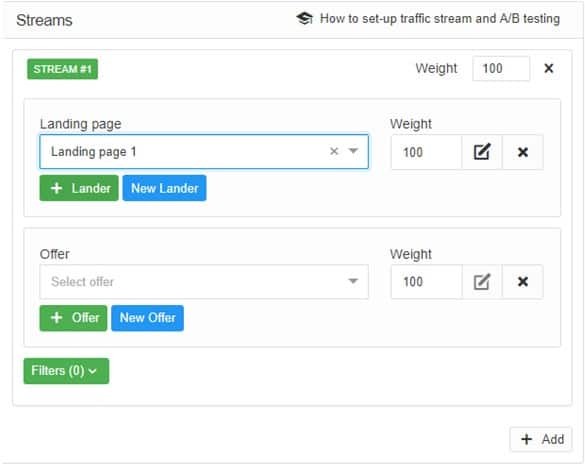
Task: Click the graduation cap tutorial icon
Action: (x=304, y=18)
